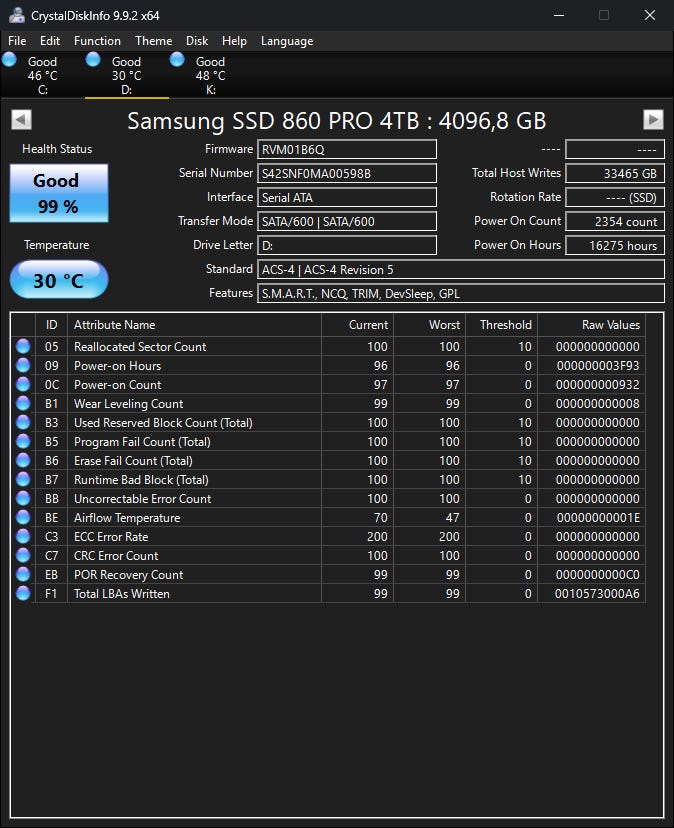
Task: Click status orb of CRC Error Count
Action: point(23,555)
